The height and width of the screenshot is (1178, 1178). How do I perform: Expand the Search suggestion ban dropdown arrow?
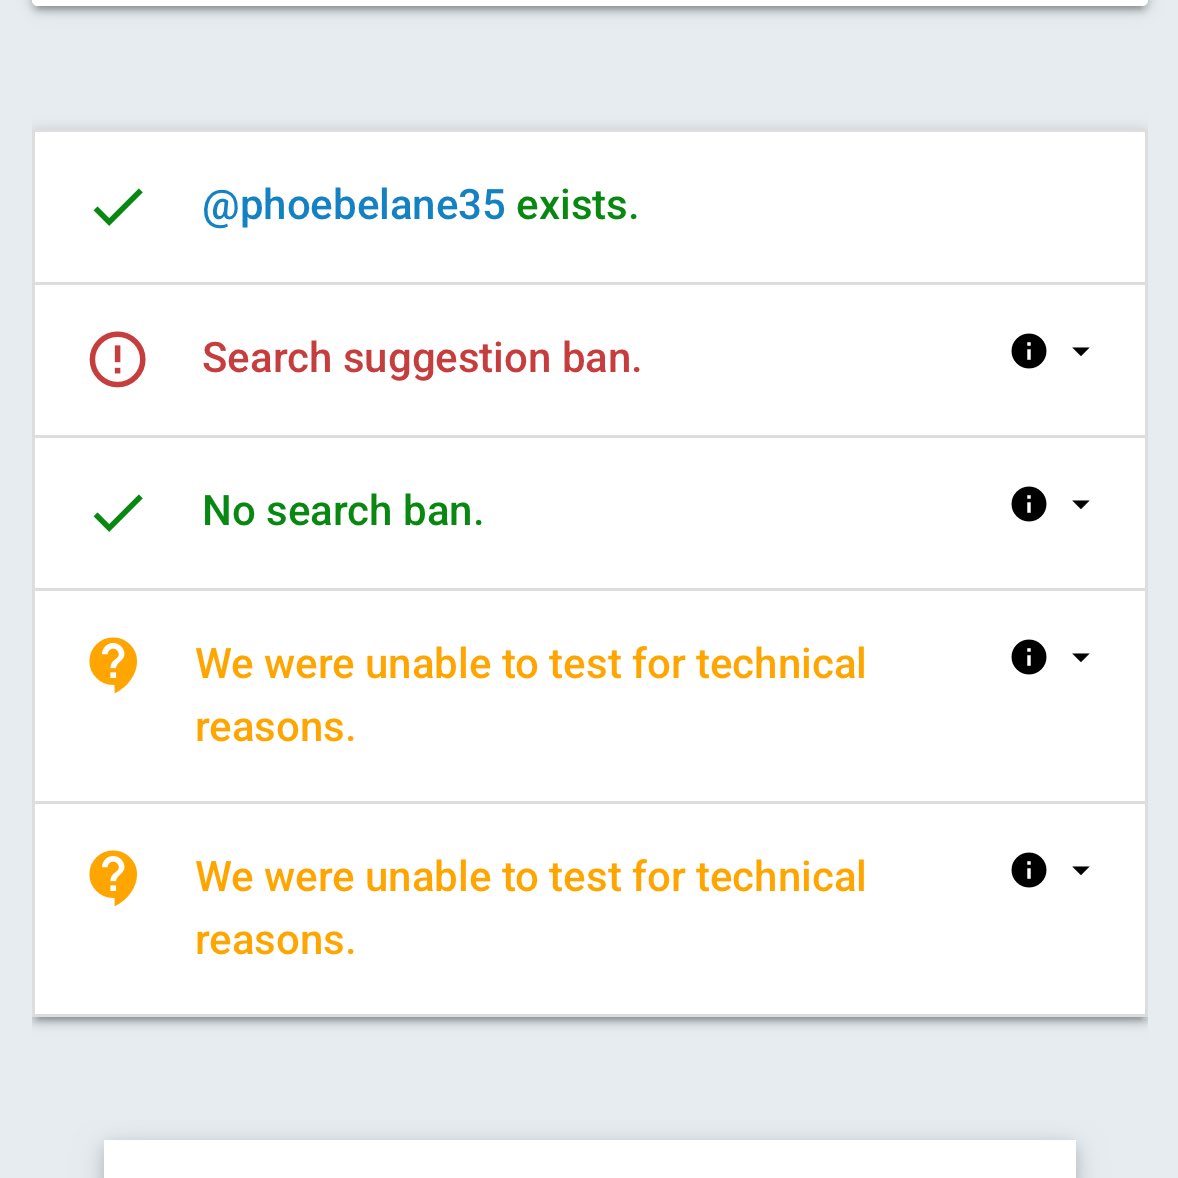click(x=1080, y=351)
